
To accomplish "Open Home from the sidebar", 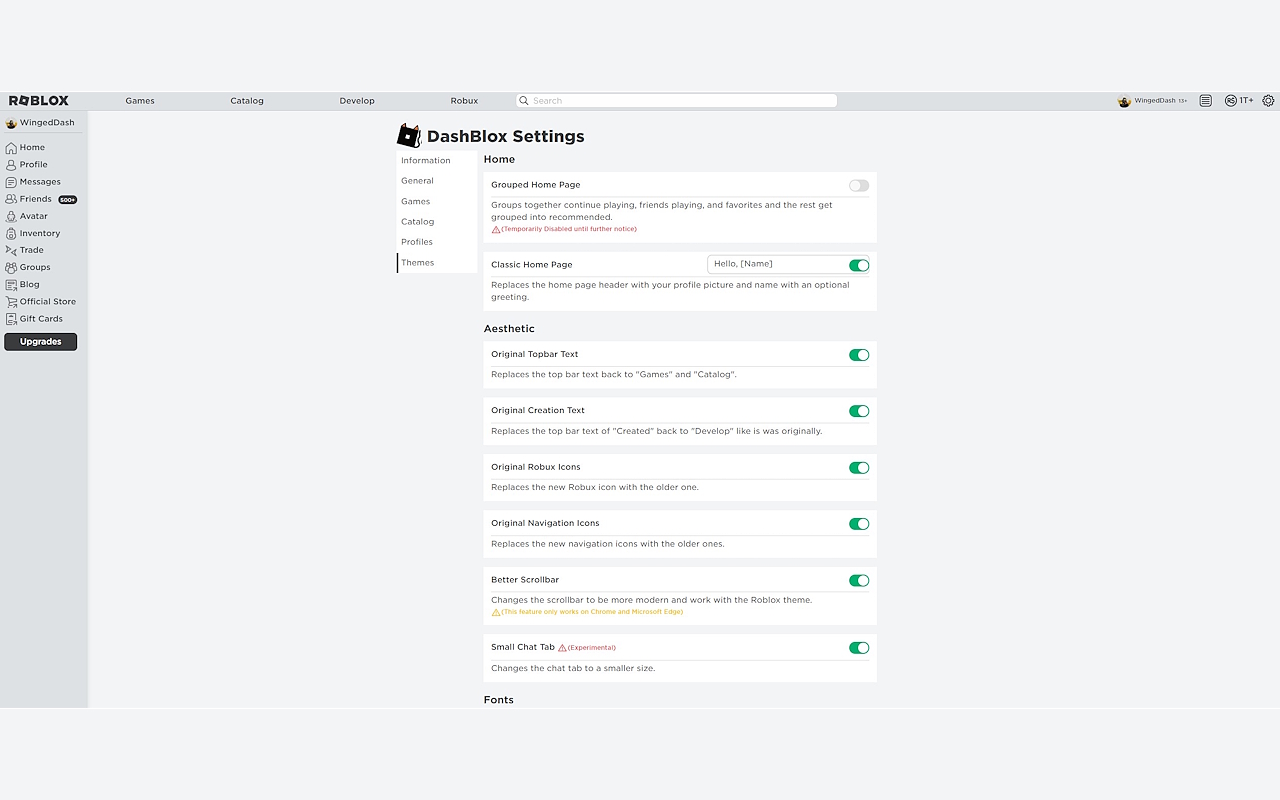I will 32,148.
